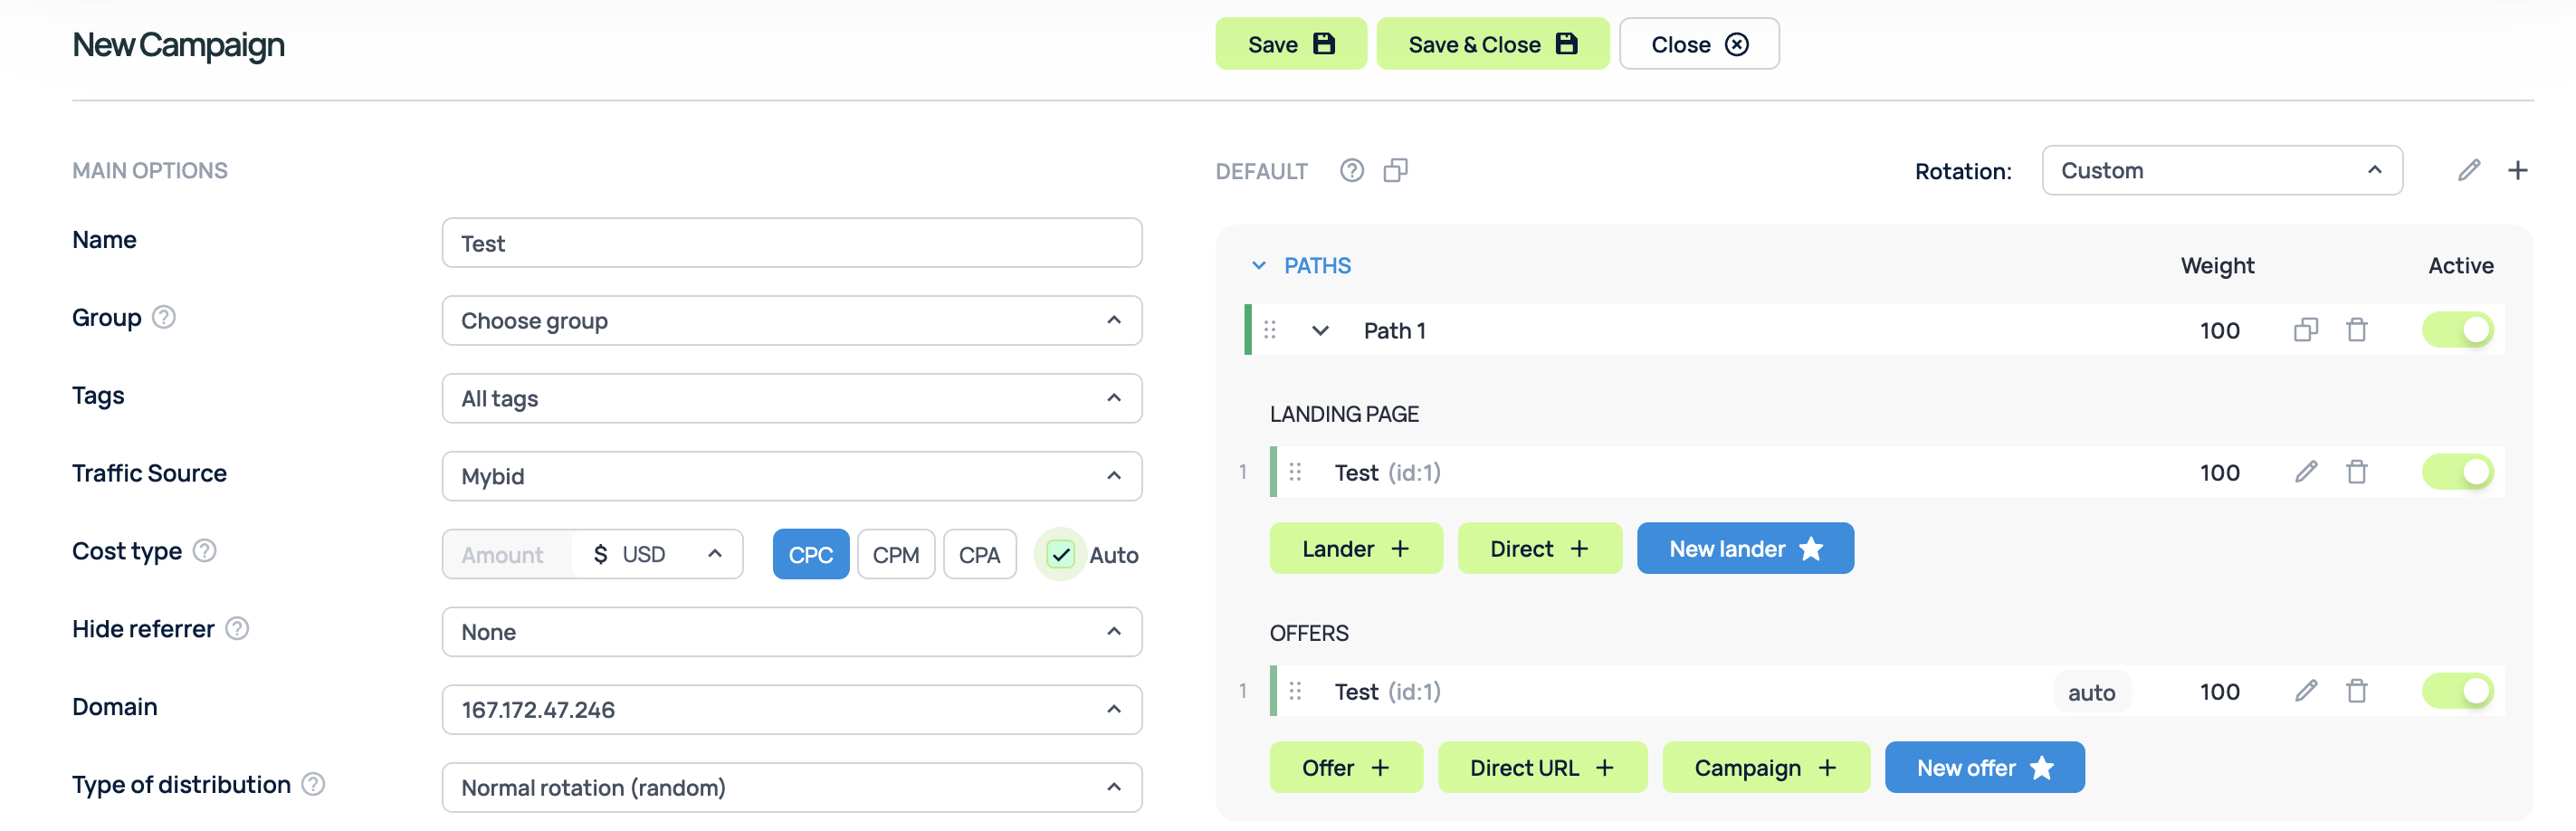Select the CPM cost type
The height and width of the screenshot is (831, 2576).
[895, 554]
